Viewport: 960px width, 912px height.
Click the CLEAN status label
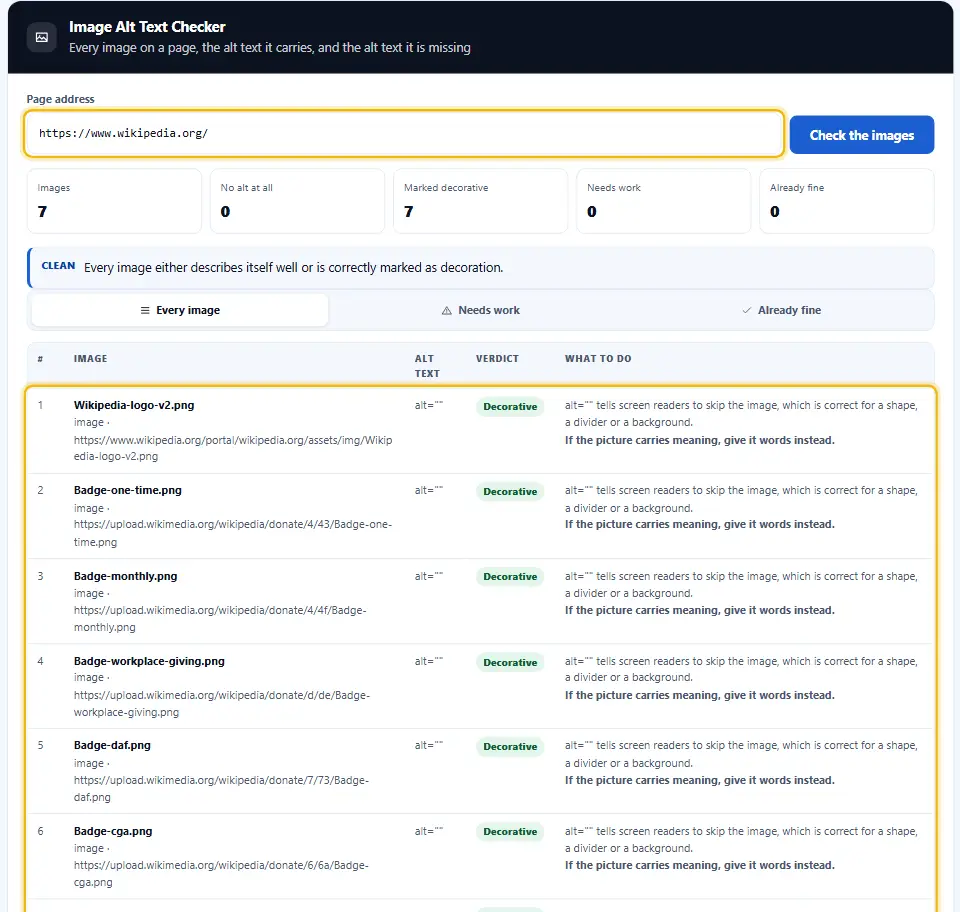tap(58, 266)
